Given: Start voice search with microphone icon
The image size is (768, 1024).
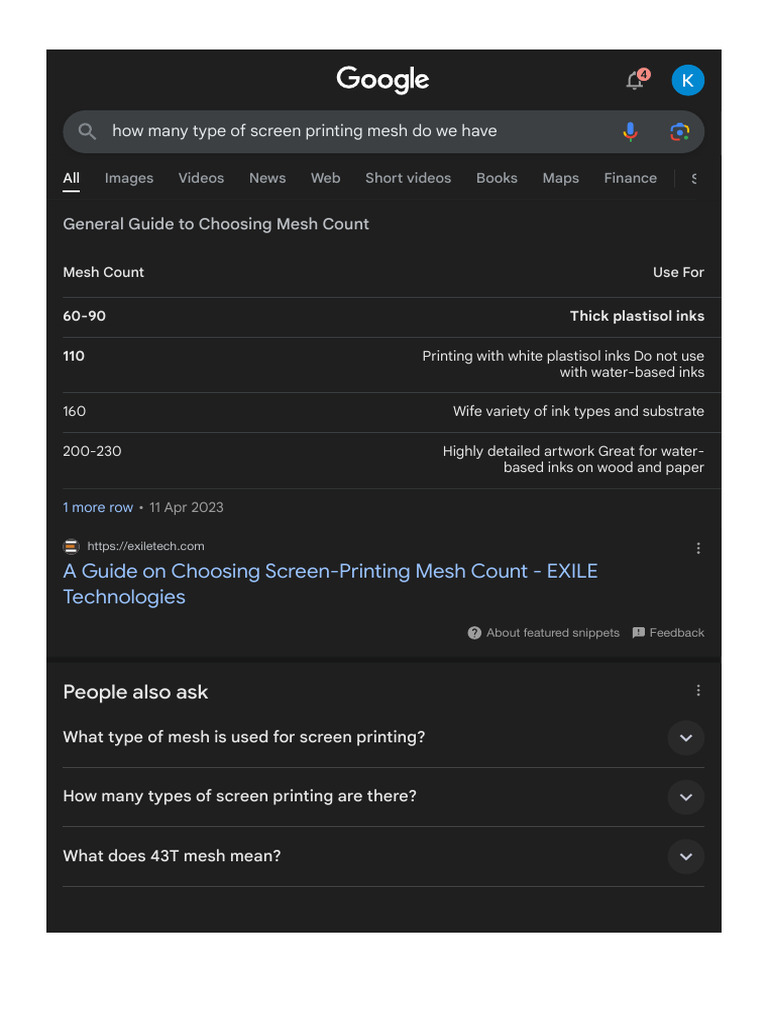Looking at the screenshot, I should 630,131.
